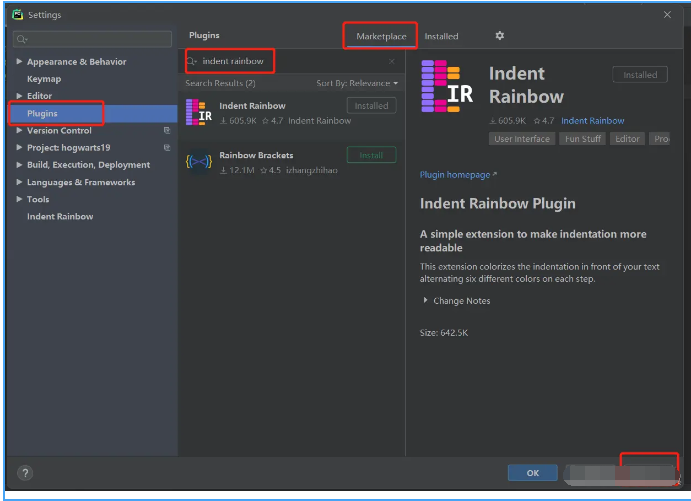This screenshot has height=501, width=691.
Task: Switch to the Marketplace tab
Action: point(381,37)
